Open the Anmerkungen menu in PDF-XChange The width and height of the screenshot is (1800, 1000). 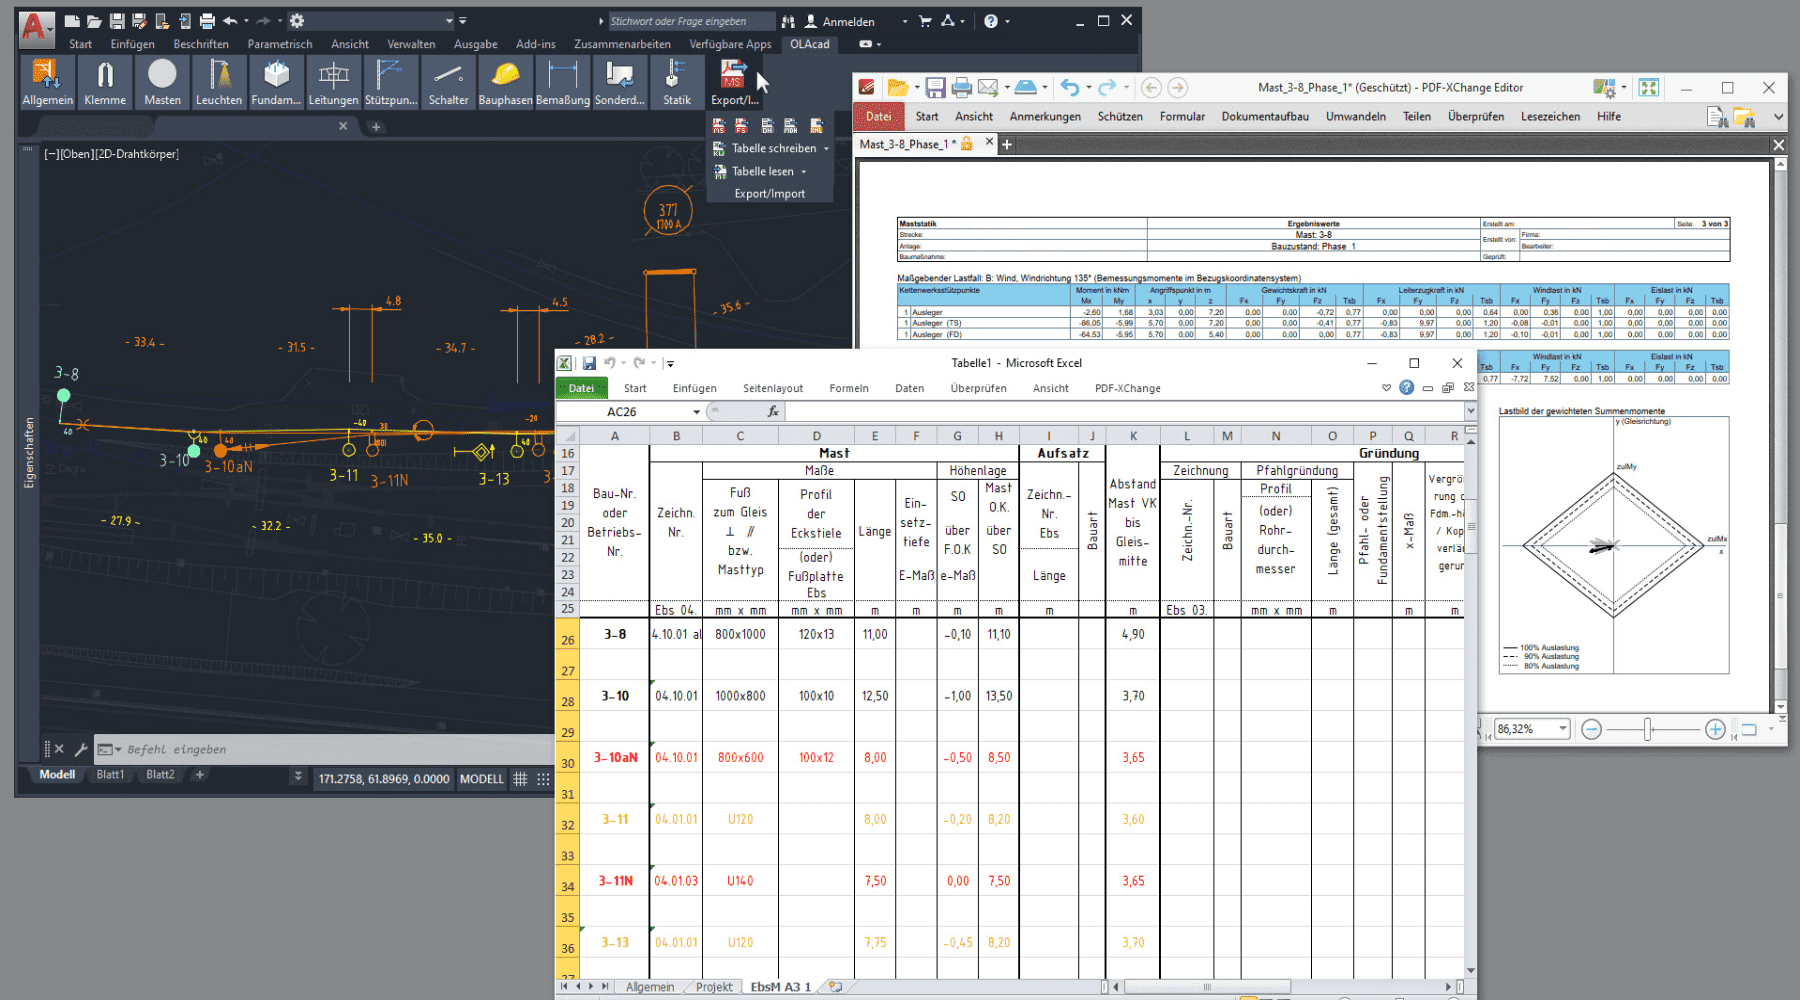tap(1044, 117)
